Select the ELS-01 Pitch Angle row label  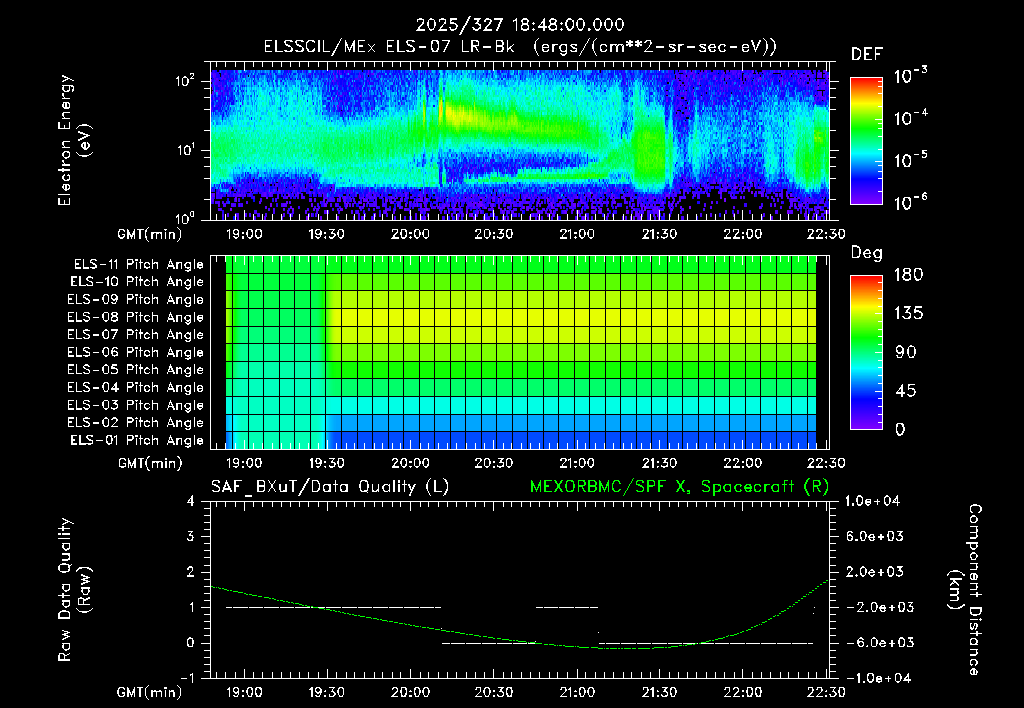point(137,440)
